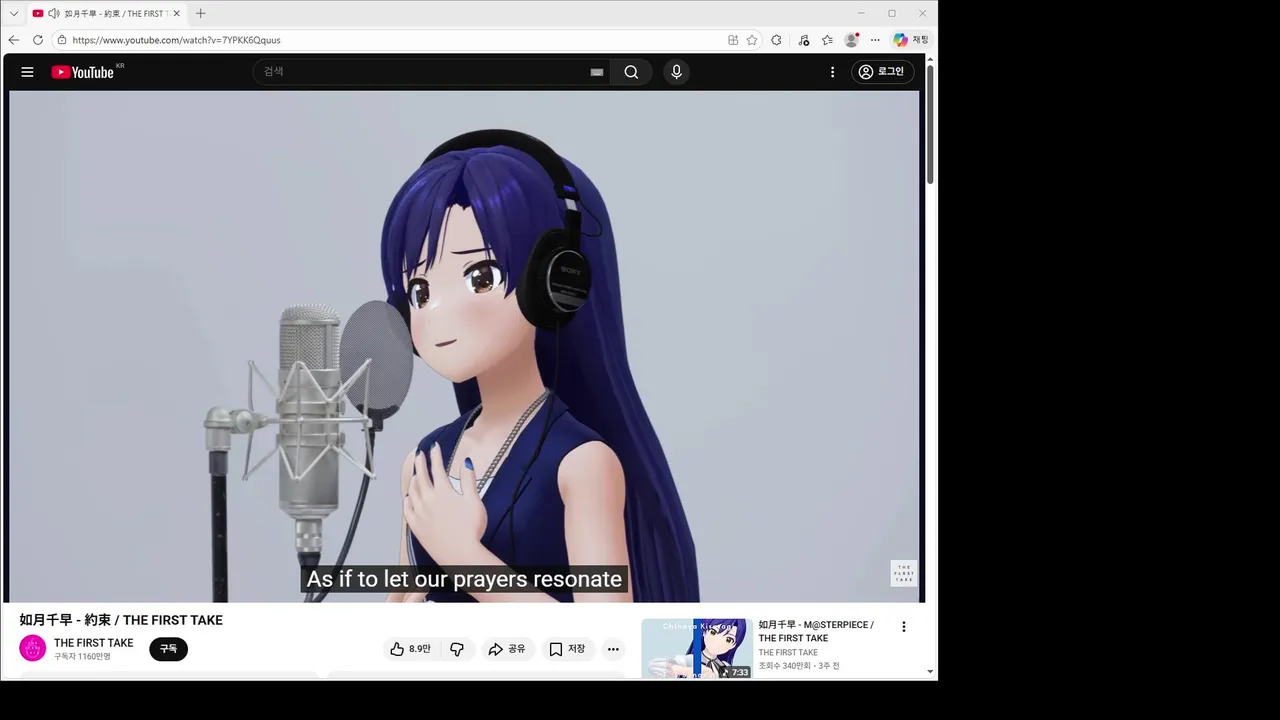Subscribe with the 구독 button
This screenshot has width=1280, height=720.
point(168,649)
